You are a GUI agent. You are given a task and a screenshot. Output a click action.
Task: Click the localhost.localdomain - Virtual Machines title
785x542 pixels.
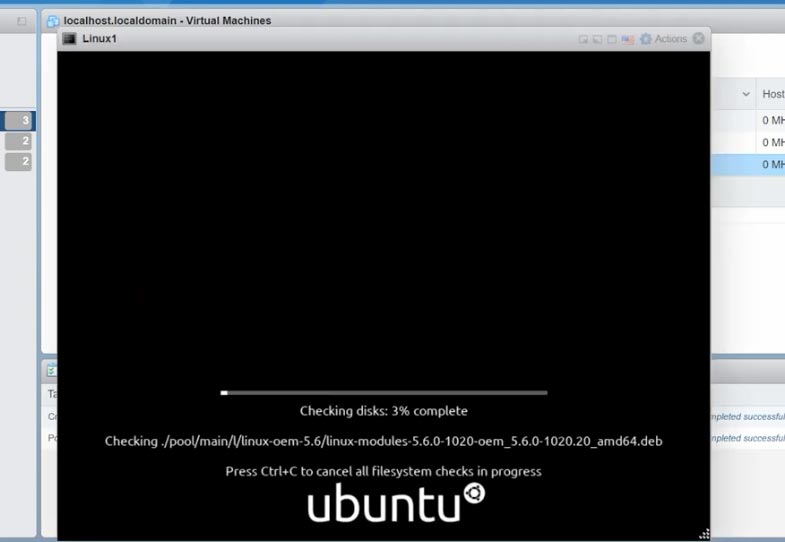click(x=167, y=21)
